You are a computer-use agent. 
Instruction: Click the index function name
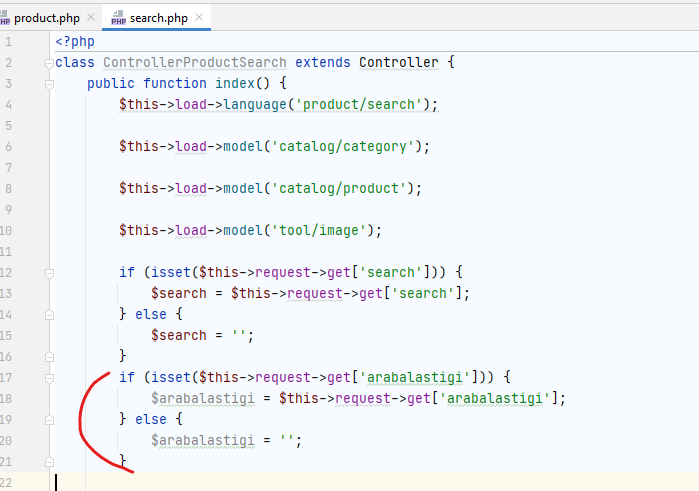235,83
